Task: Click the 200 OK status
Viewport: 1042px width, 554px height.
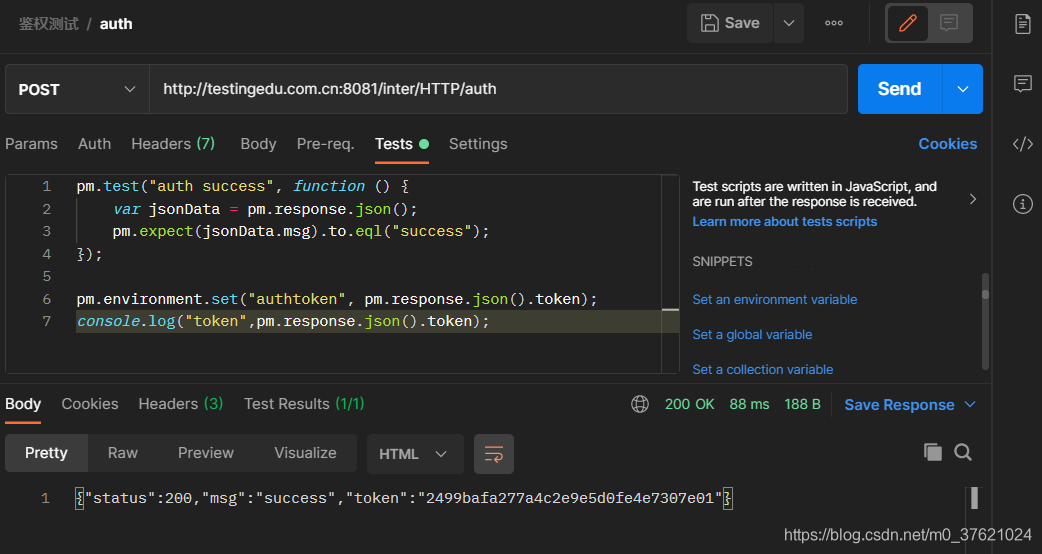Action: (x=689, y=404)
